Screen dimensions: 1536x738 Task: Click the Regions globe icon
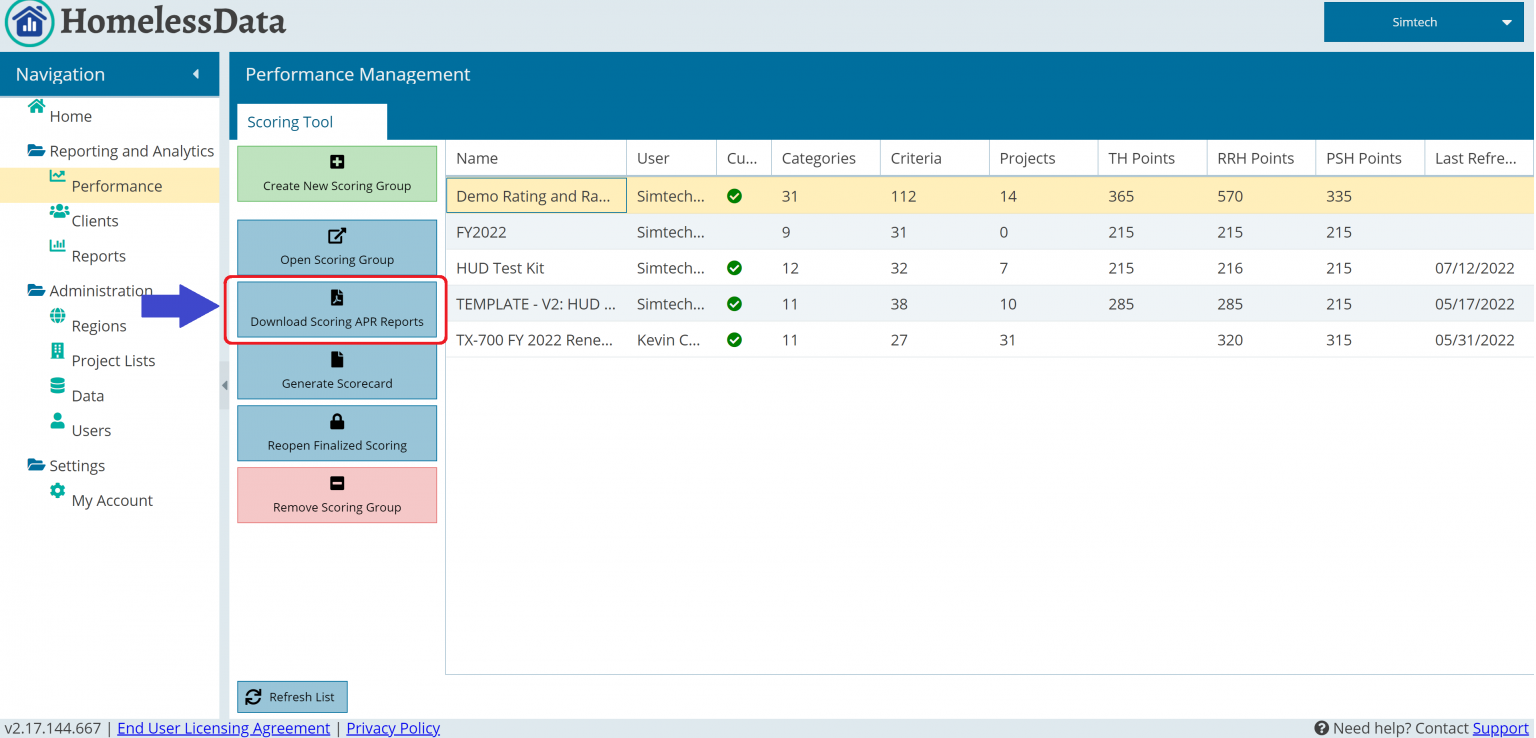pyautogui.click(x=58, y=316)
